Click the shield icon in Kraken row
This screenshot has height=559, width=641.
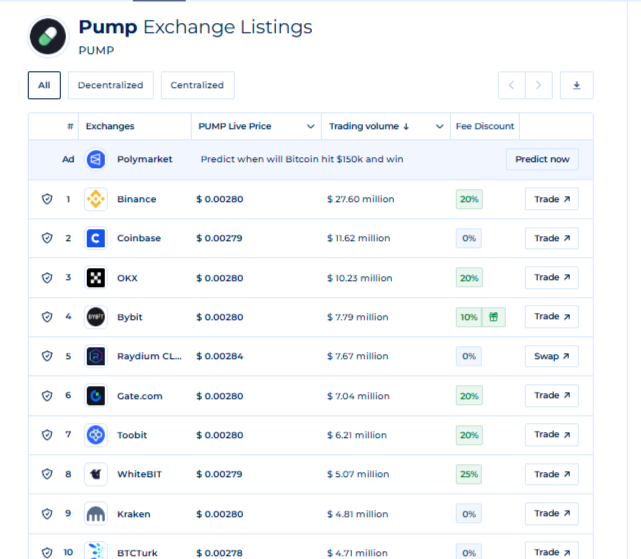[47, 514]
